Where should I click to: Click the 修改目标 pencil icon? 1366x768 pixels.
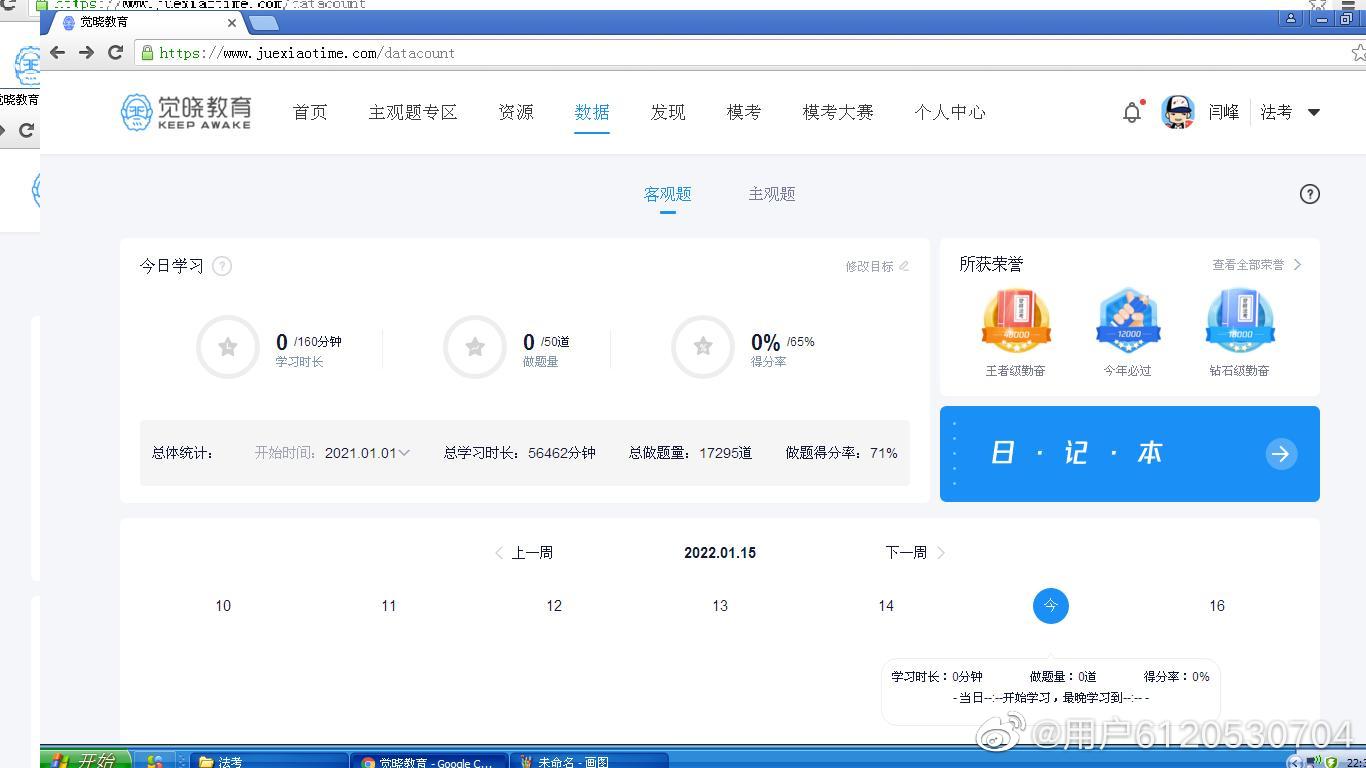[904, 266]
